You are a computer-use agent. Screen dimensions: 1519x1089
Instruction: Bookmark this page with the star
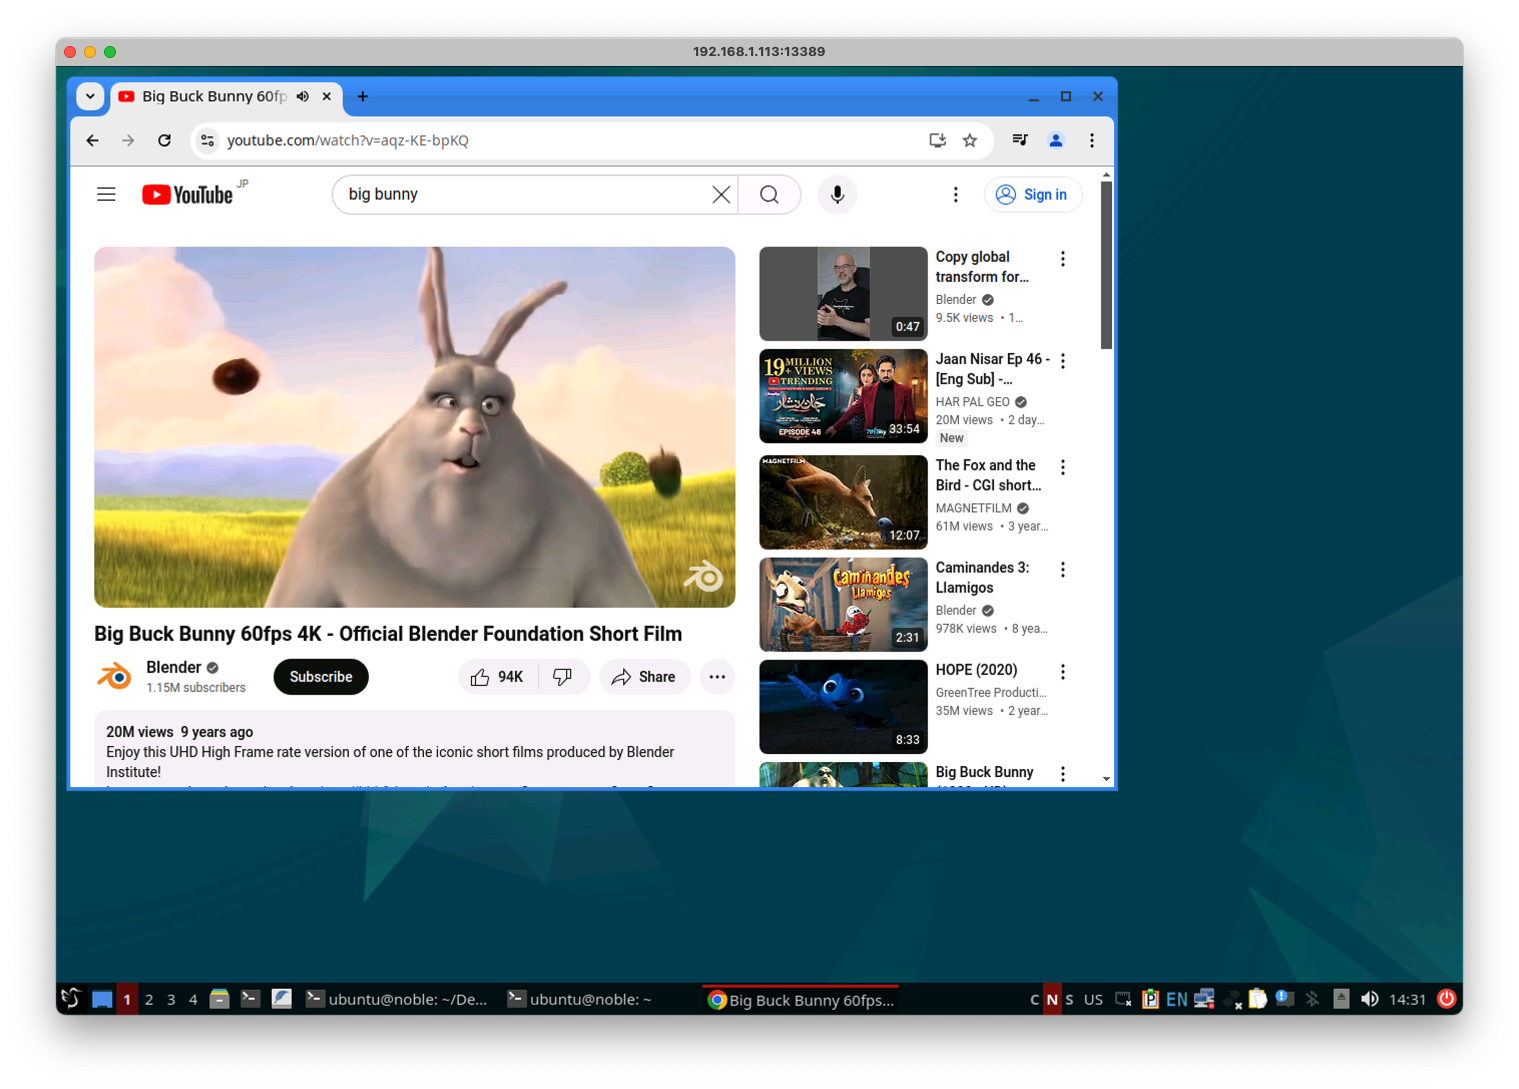point(970,140)
